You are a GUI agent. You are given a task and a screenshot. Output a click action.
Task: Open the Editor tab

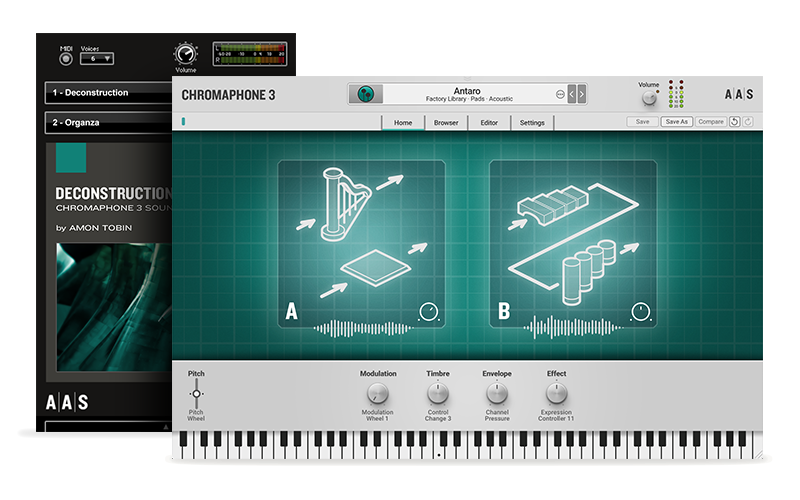(x=489, y=123)
